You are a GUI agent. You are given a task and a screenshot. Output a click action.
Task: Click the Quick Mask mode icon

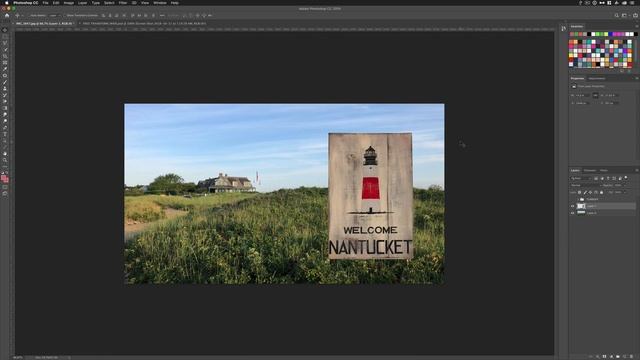5,187
